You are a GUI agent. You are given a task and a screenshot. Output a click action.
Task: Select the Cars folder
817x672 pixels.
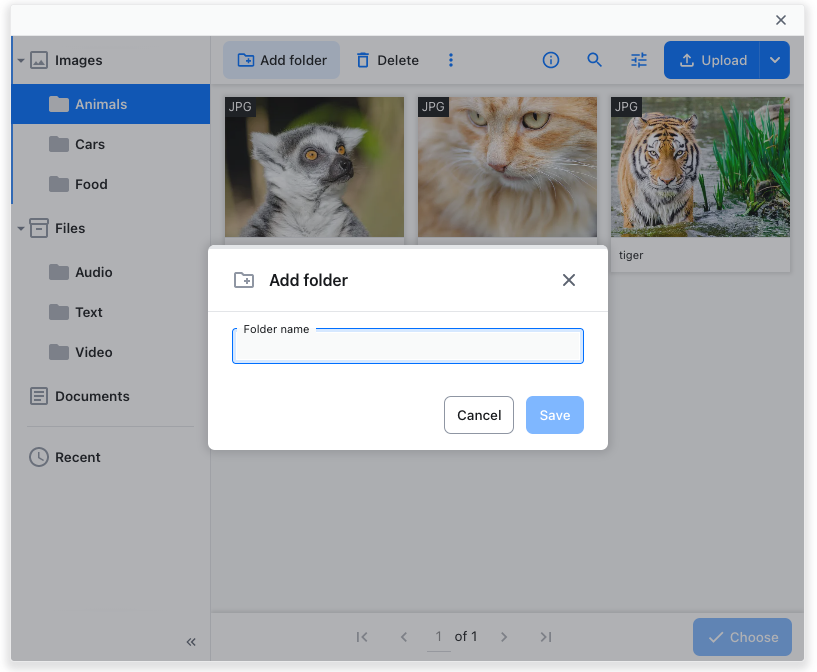pyautogui.click(x=87, y=144)
